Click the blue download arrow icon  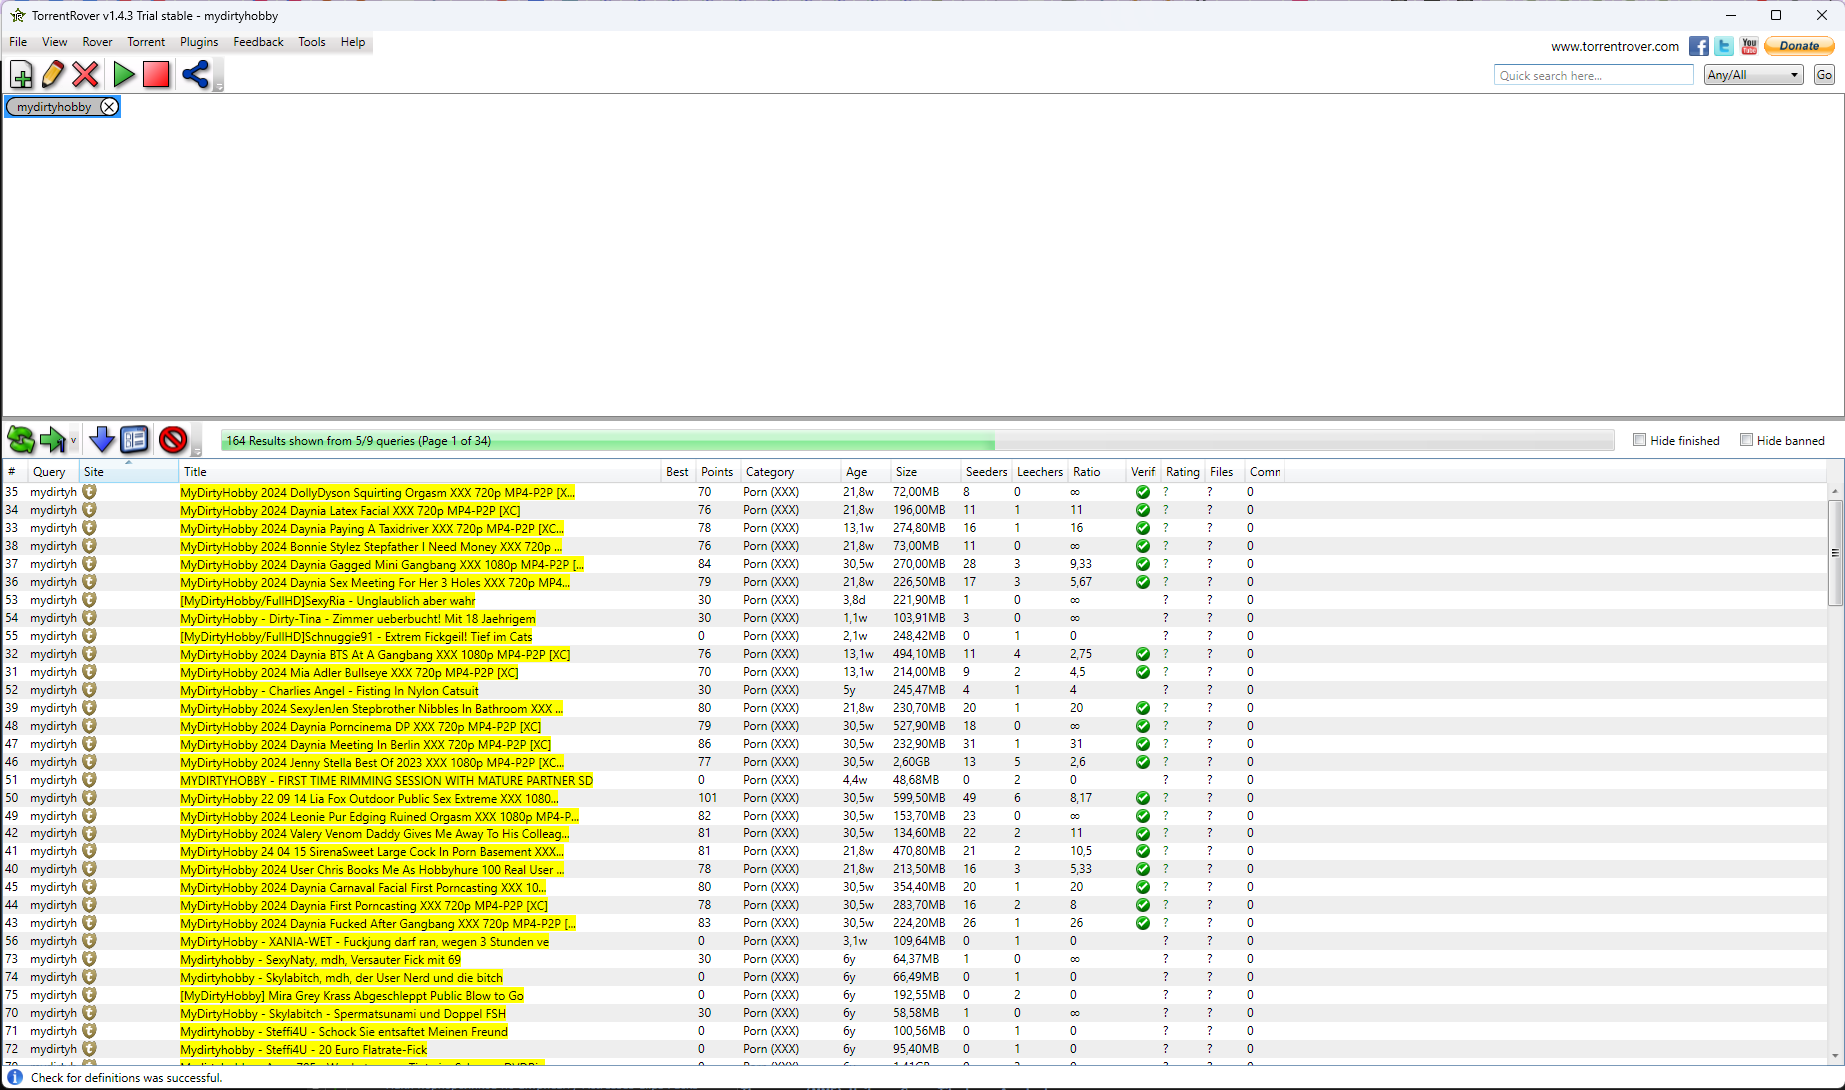[x=101, y=440]
